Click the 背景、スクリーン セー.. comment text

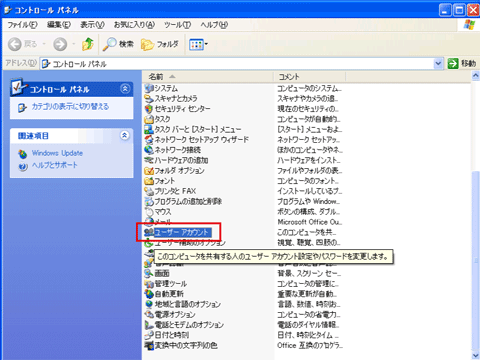[x=309, y=273]
